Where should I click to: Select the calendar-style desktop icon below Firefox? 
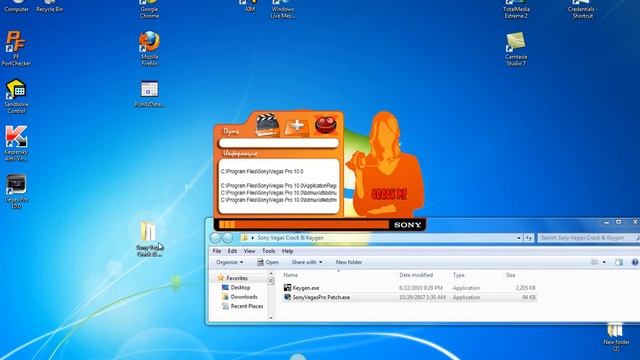149,94
